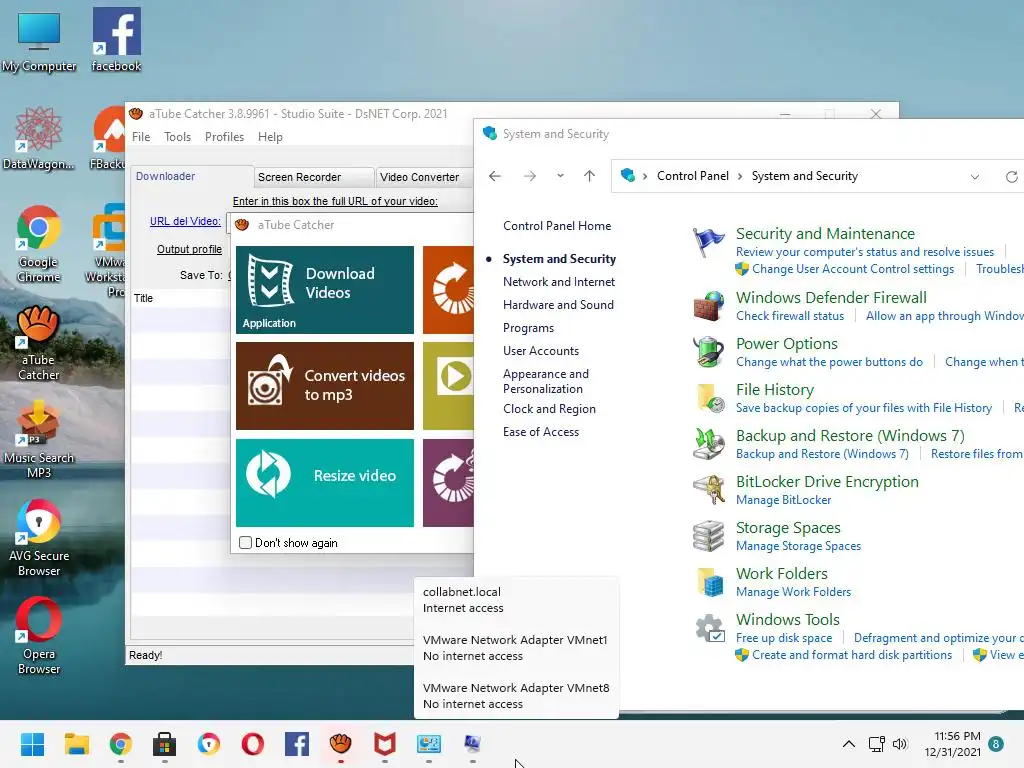Launch Google Chrome from the desktop
Image resolution: width=1024 pixels, height=768 pixels.
tap(39, 244)
